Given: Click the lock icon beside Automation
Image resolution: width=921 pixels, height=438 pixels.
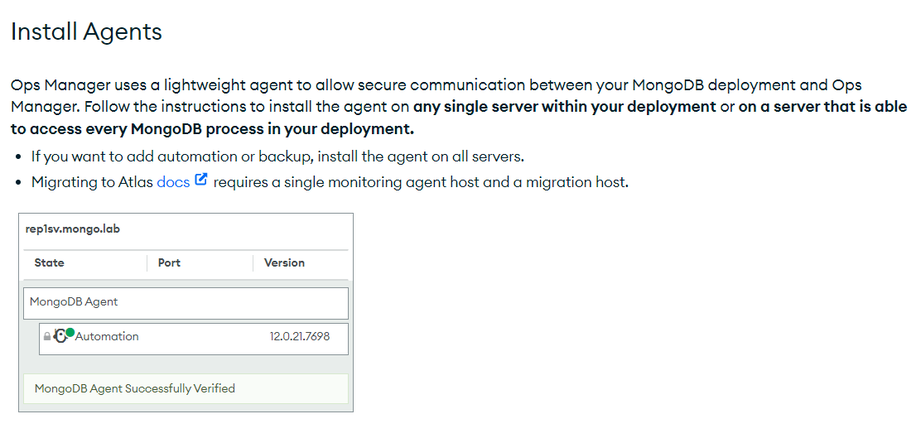Looking at the screenshot, I should point(47,337).
